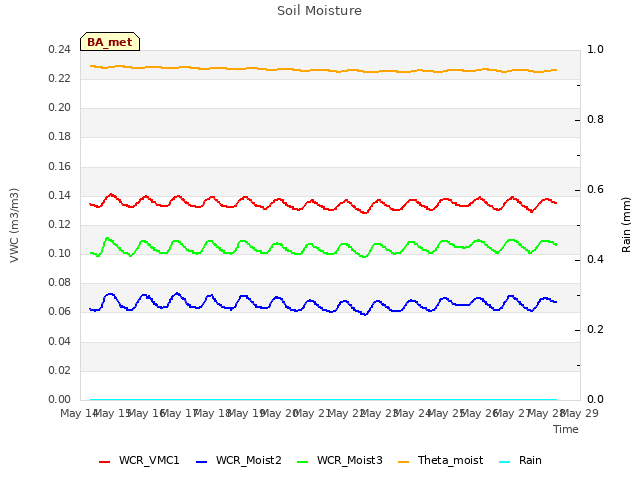The height and width of the screenshot is (480, 640).
Task: Click the cyan Rain legend swatch
Action: 504,462
